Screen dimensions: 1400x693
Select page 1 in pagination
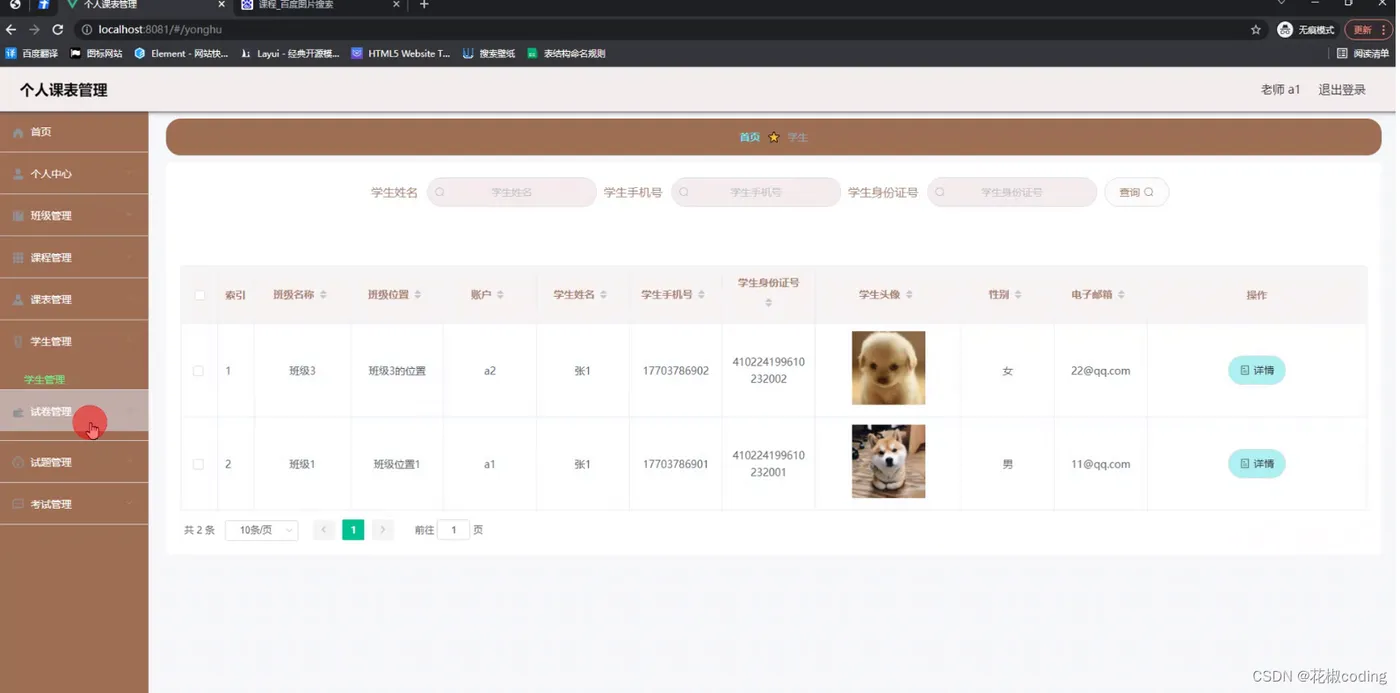[x=353, y=530]
